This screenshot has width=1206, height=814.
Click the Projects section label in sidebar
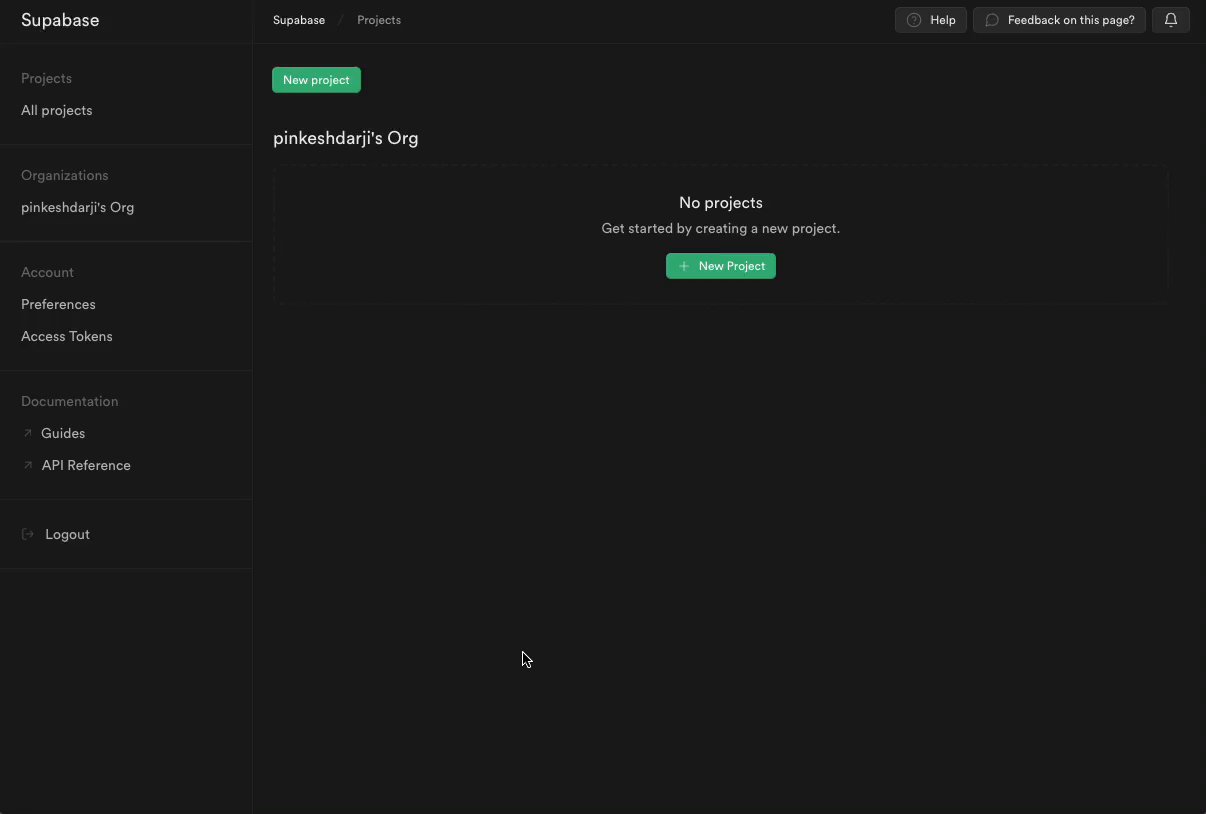tap(46, 78)
